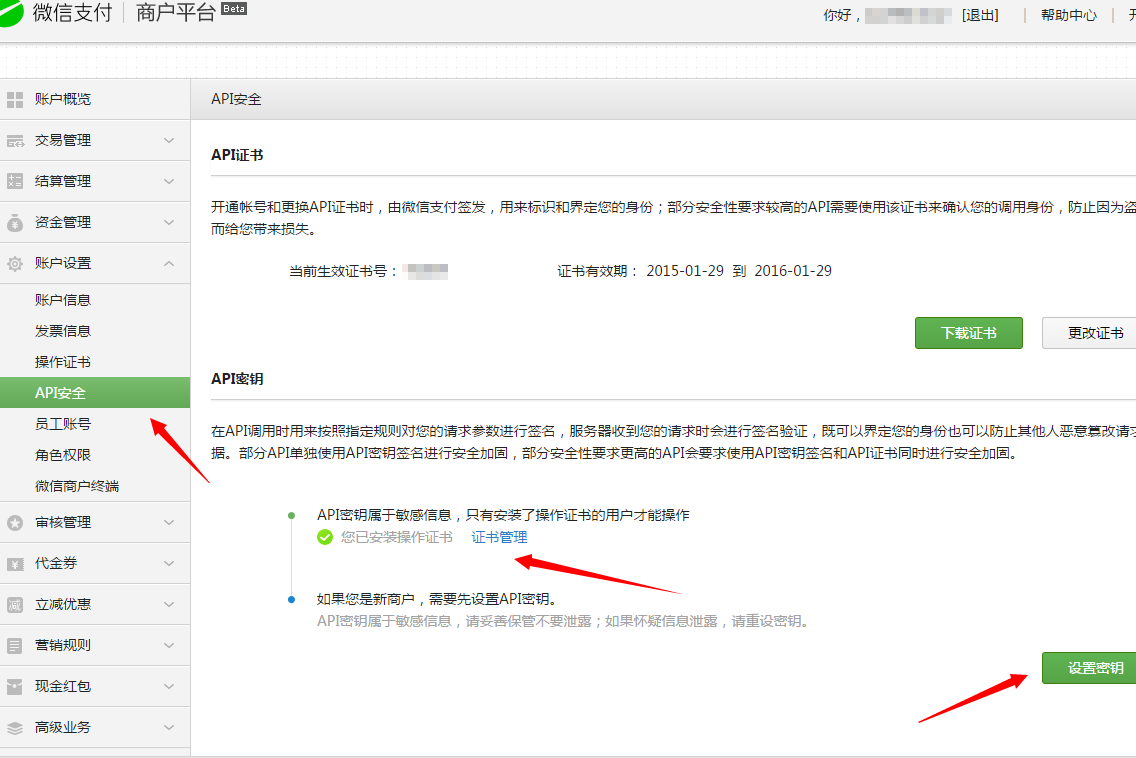The width and height of the screenshot is (1136, 758).
Task: Click the 高级业务 layers icon
Action: click(x=15, y=728)
